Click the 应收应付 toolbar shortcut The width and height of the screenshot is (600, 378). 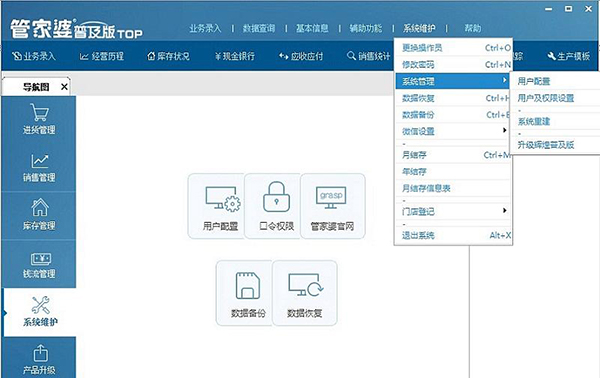pos(301,56)
